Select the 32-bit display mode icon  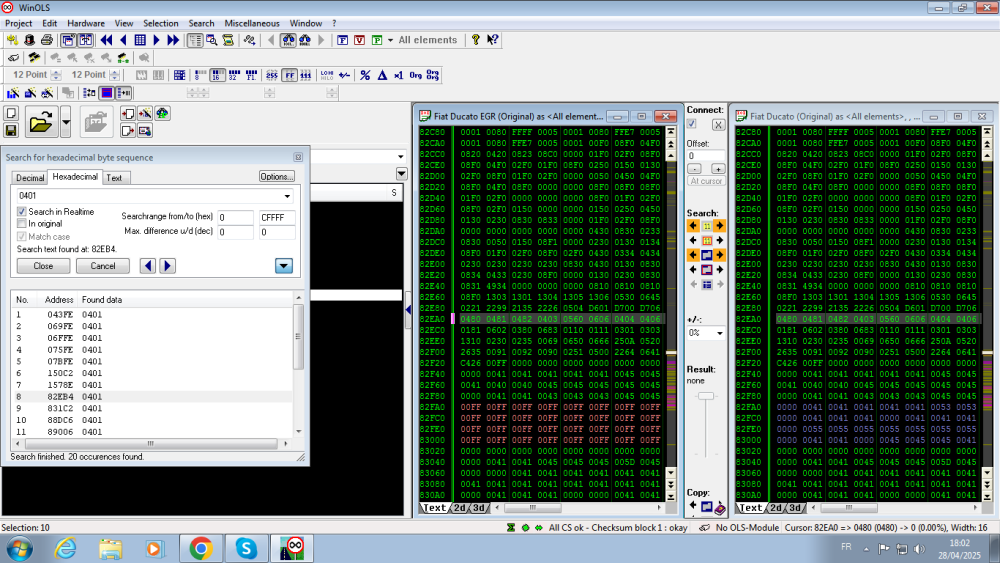tap(234, 75)
